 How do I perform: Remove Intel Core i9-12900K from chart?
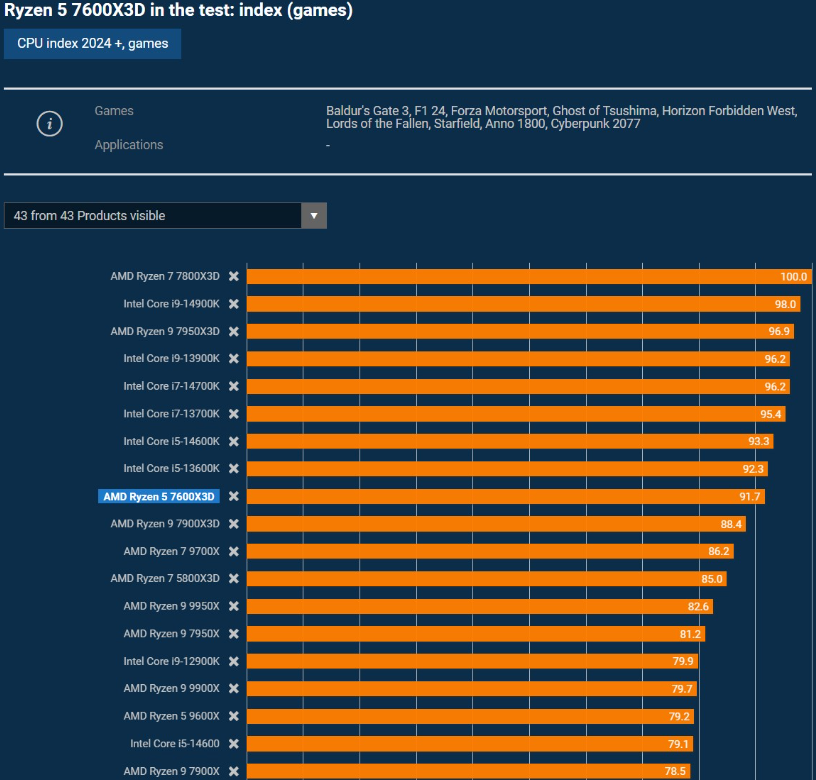[x=234, y=661]
